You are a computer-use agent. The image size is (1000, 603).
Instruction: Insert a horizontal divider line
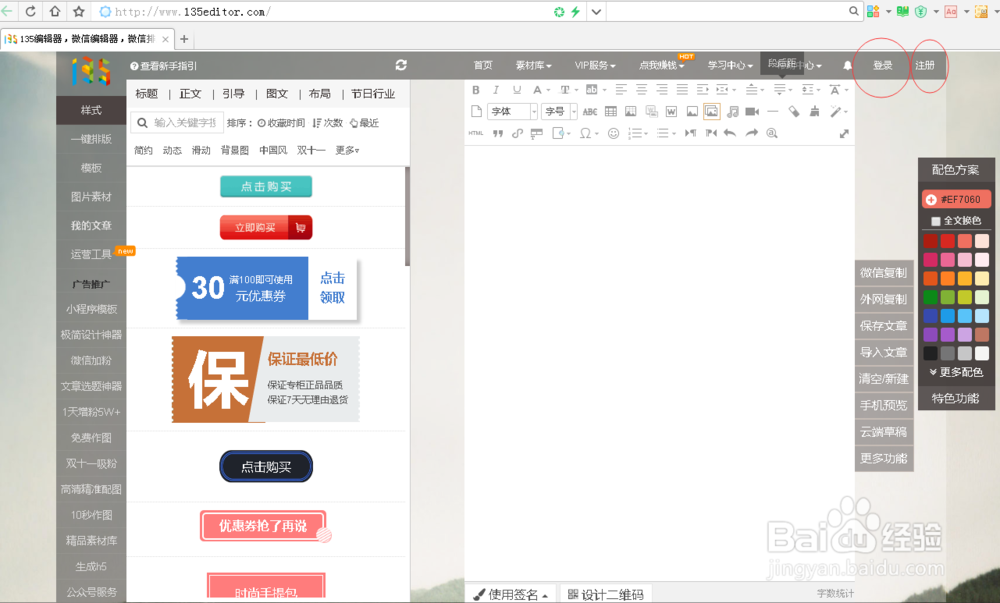(773, 112)
